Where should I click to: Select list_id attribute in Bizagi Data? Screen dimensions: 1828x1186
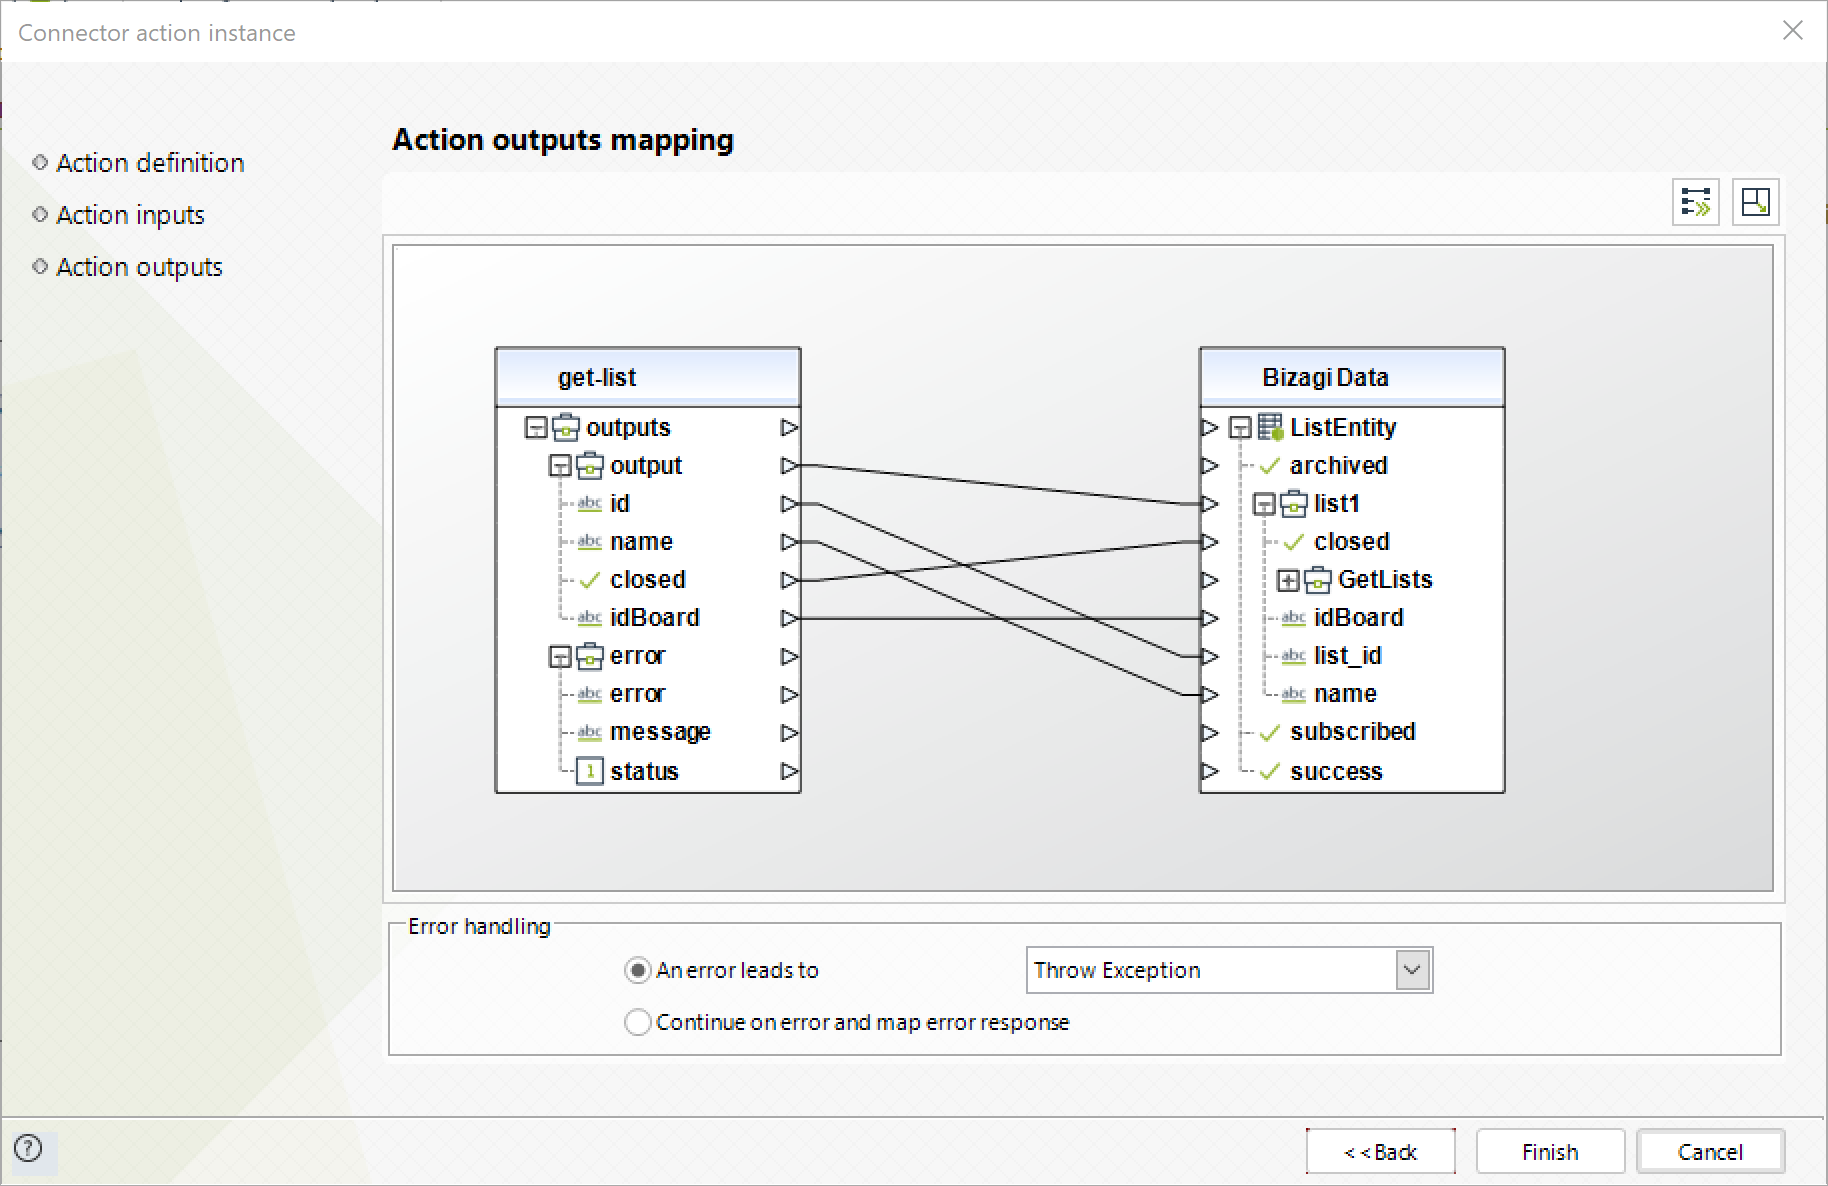pos(1347,656)
